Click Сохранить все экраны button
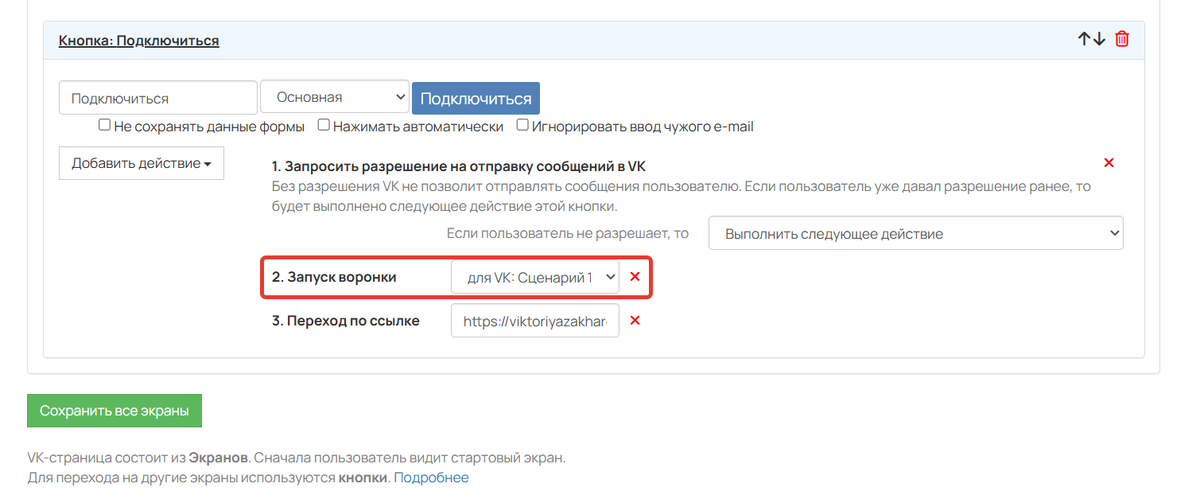The image size is (1200, 499). pos(114,411)
